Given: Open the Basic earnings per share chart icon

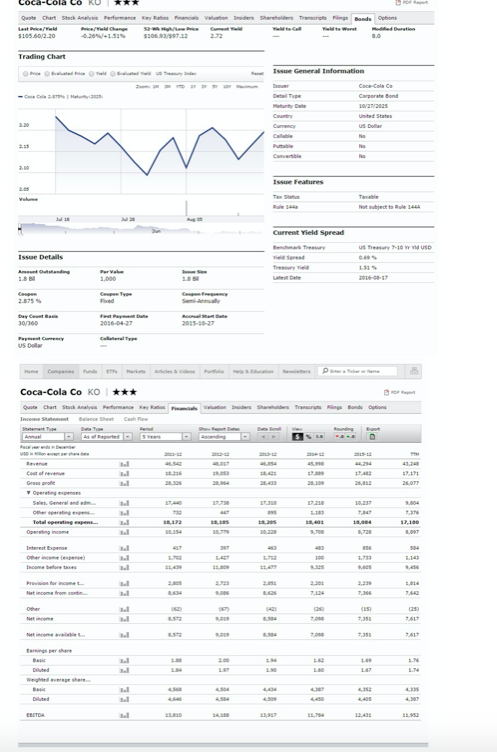Looking at the screenshot, I should coord(125,660).
